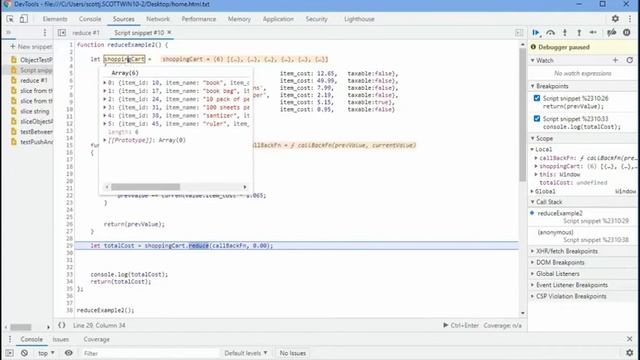Open the Issues drawer tab
Screen dimensions: 640x360
pos(60,339)
